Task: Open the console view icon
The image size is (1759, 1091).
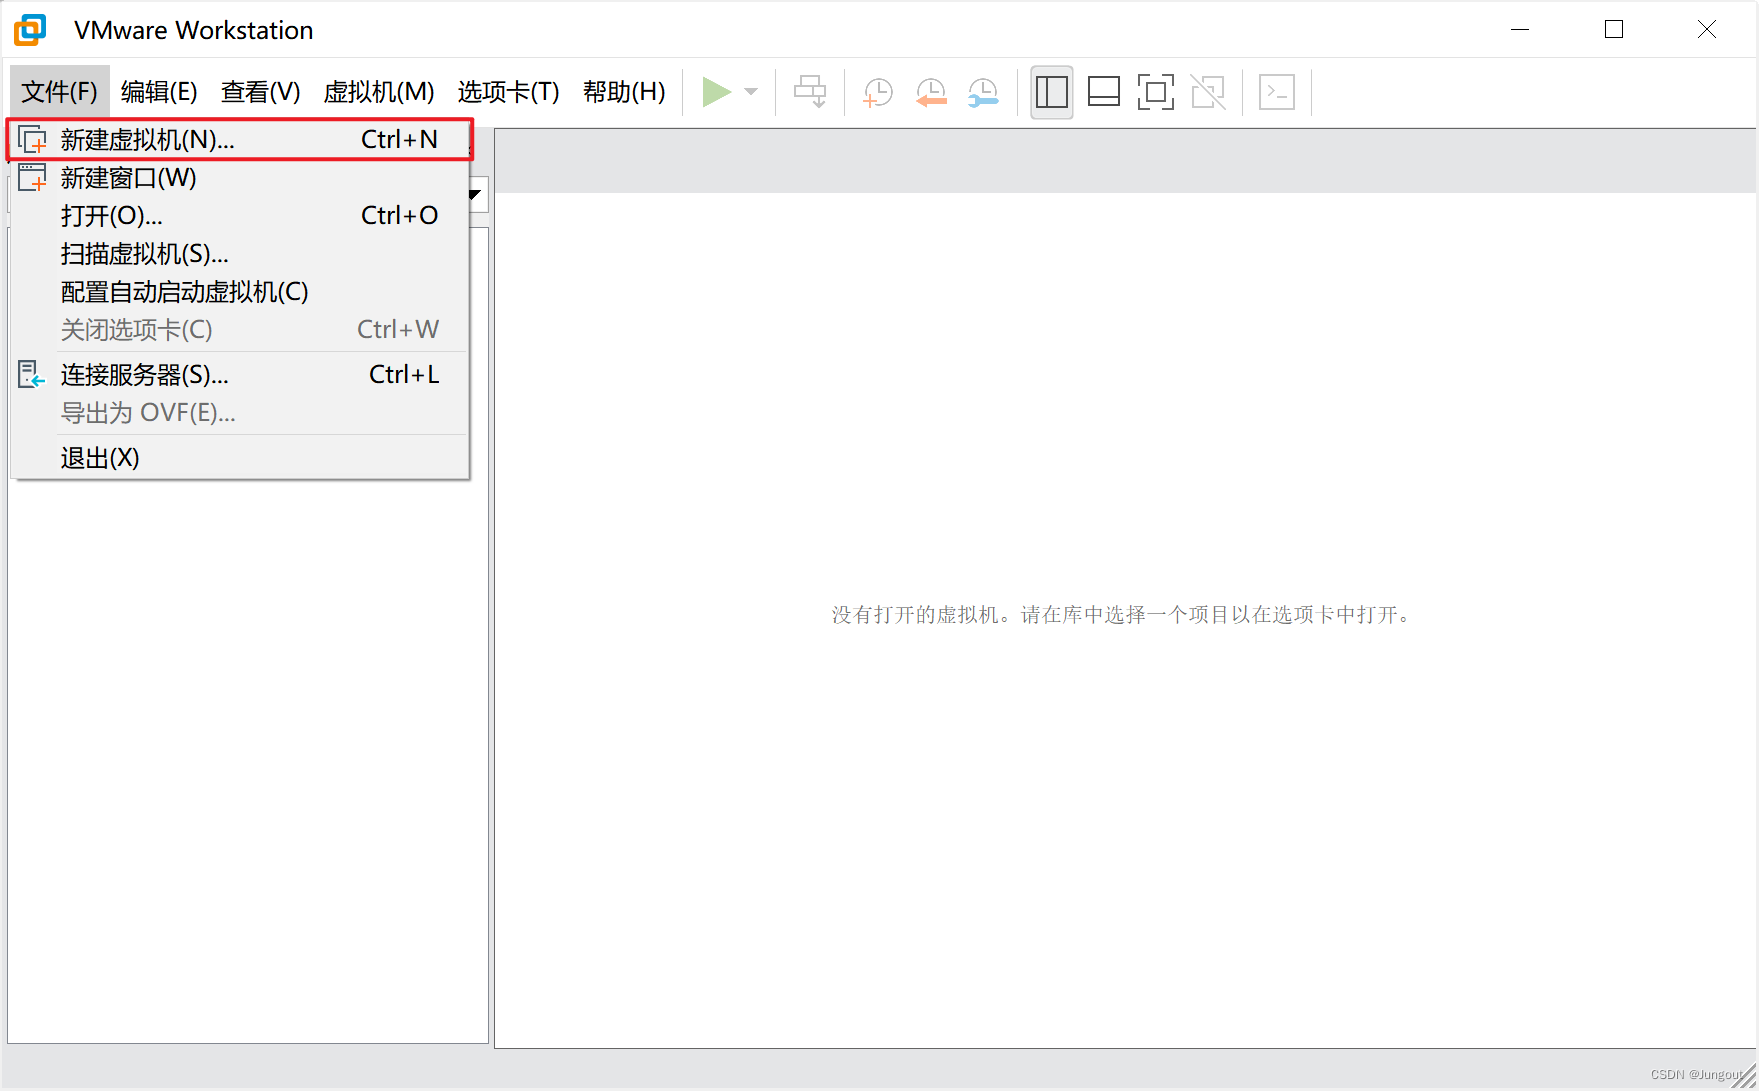Action: tap(1277, 92)
